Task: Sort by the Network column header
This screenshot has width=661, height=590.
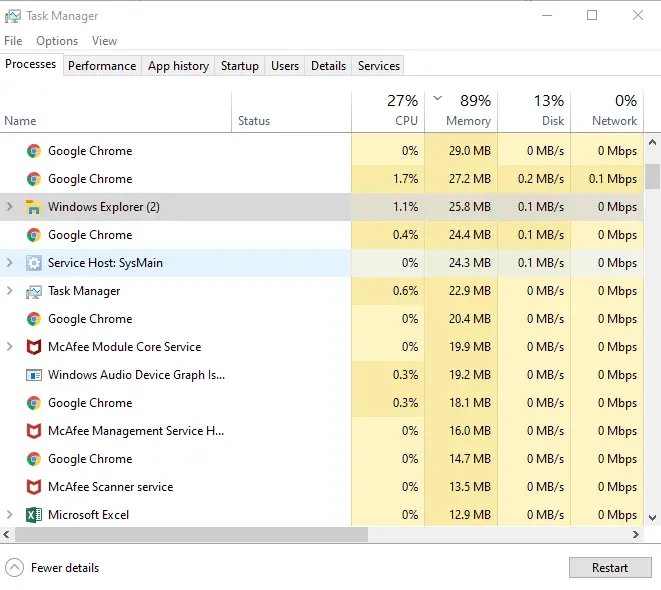Action: pyautogui.click(x=607, y=111)
